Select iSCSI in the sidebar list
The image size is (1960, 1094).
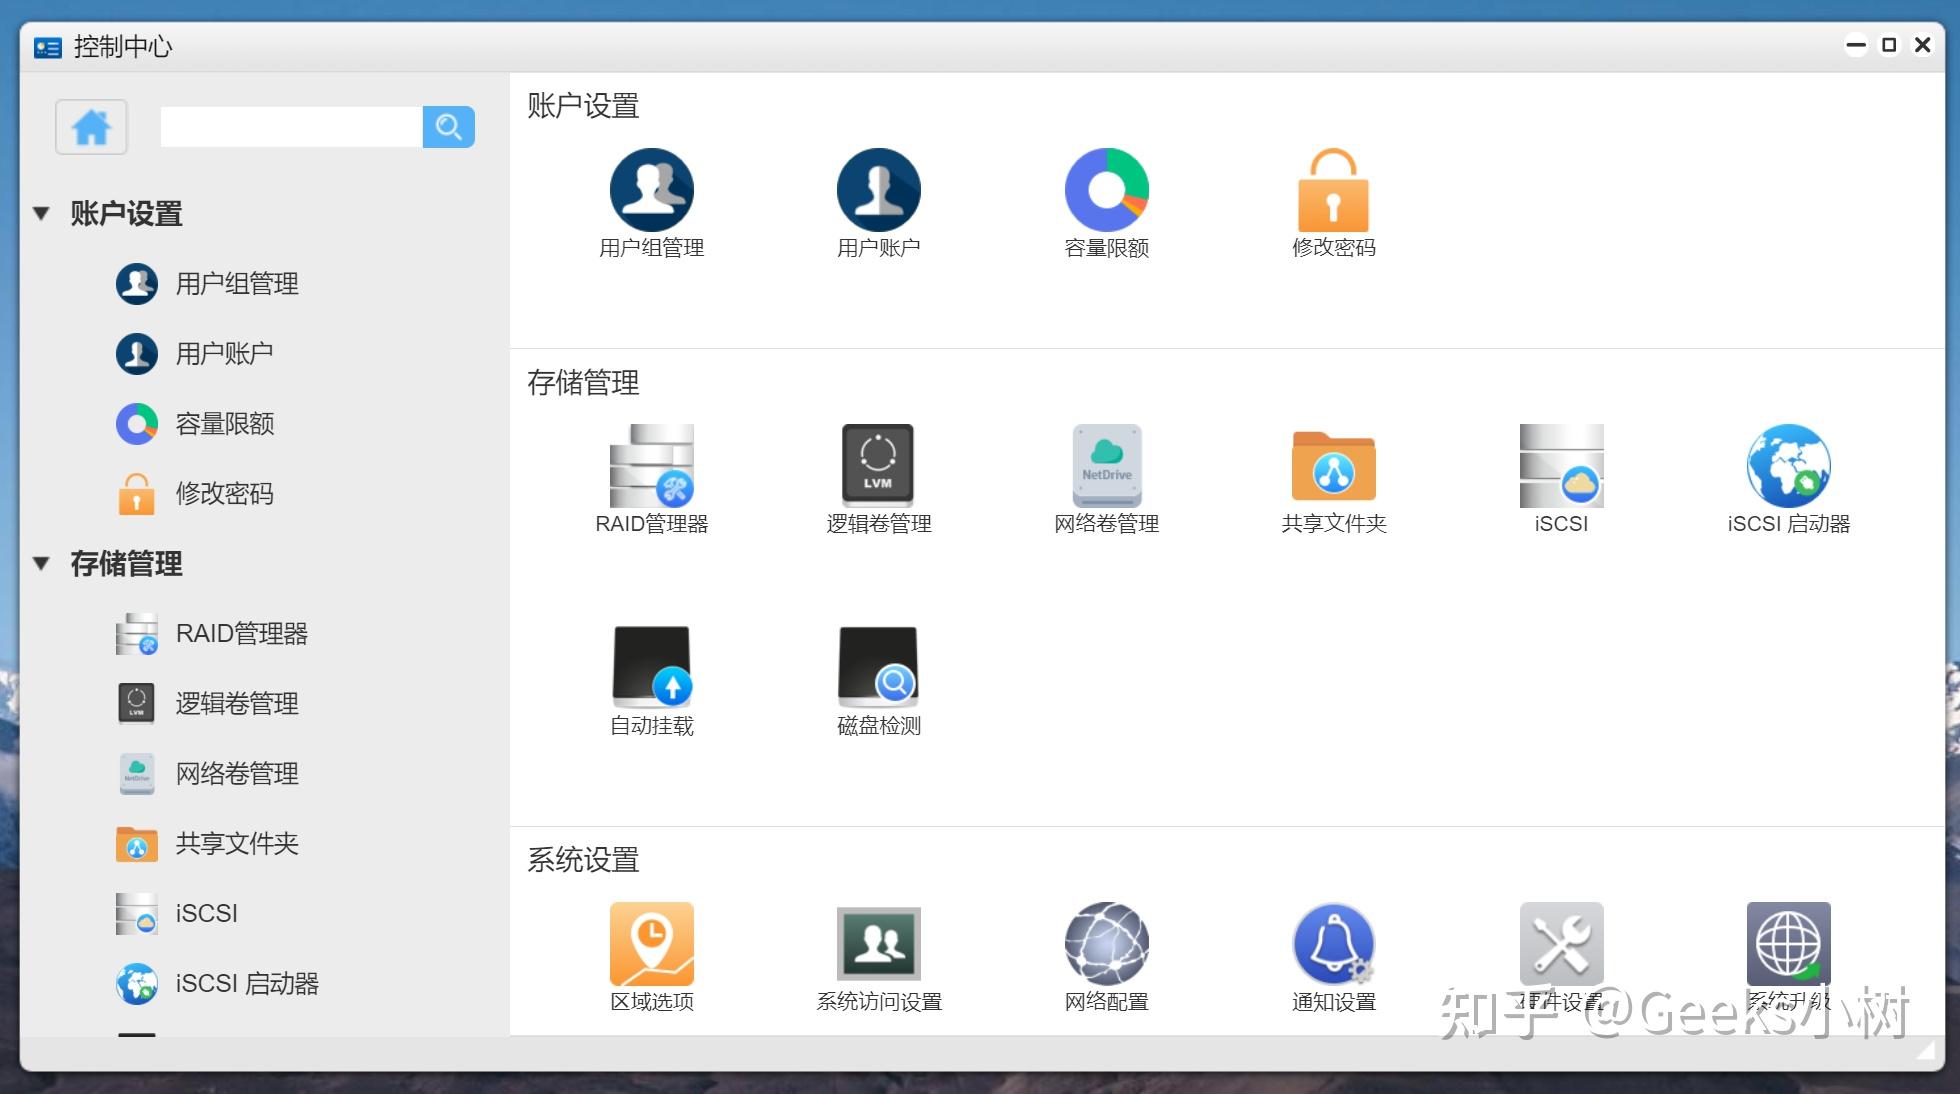(x=206, y=914)
